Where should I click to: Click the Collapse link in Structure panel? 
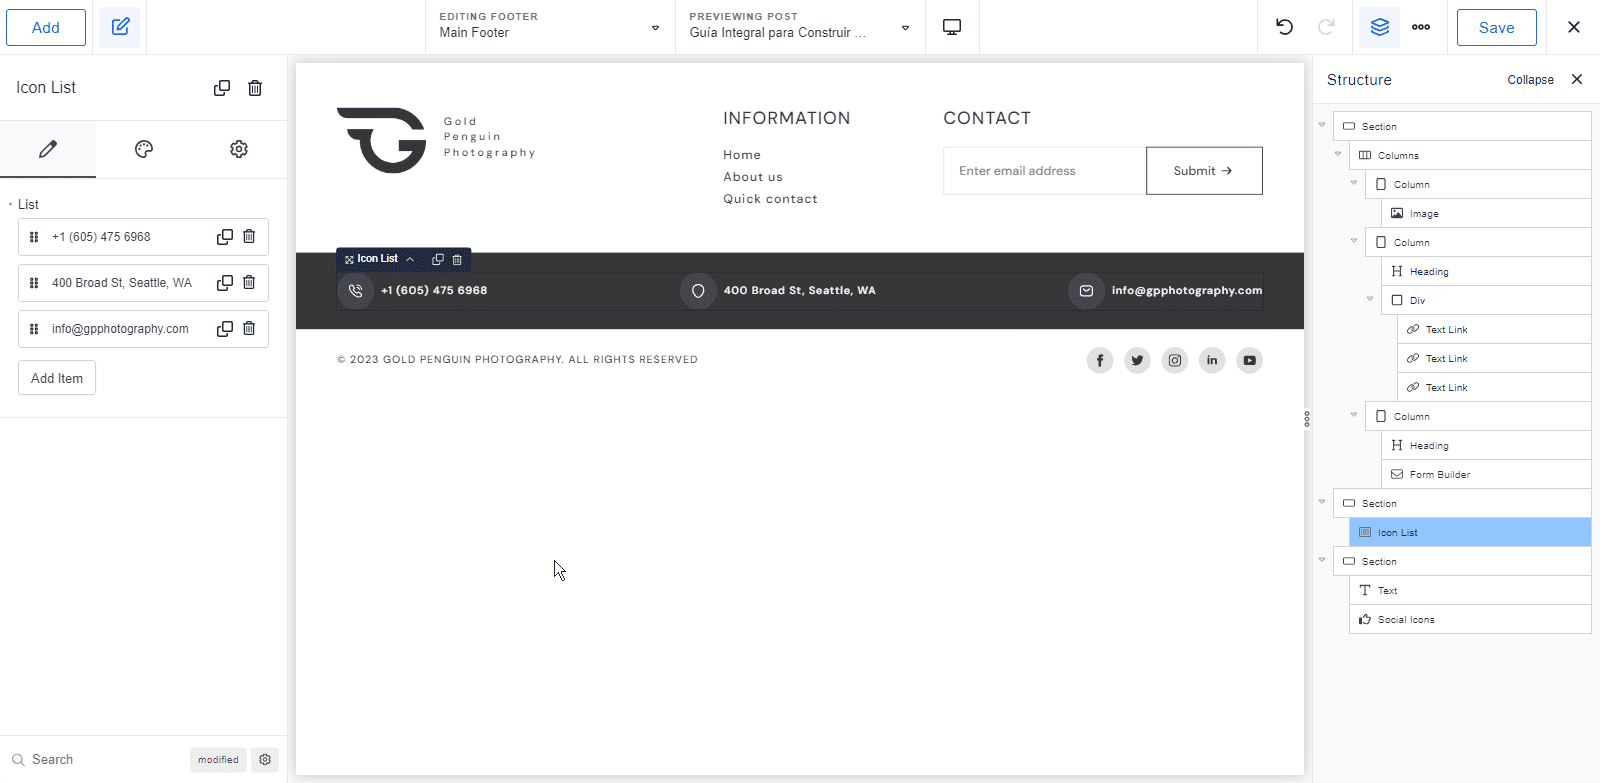pos(1530,80)
